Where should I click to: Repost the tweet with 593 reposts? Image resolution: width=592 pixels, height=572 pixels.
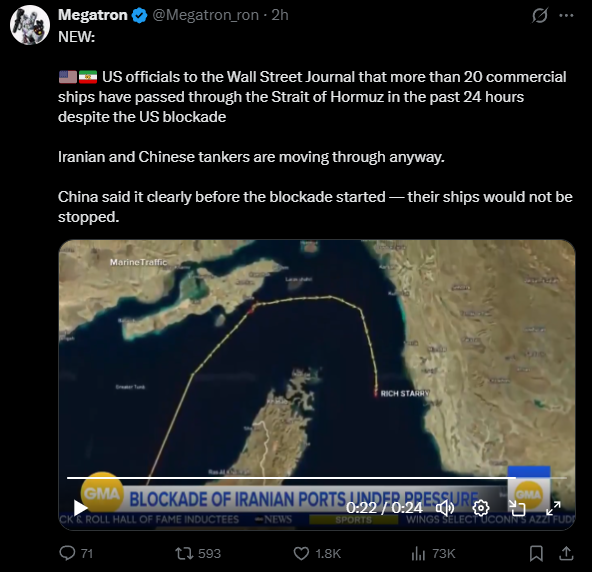pyautogui.click(x=198, y=553)
